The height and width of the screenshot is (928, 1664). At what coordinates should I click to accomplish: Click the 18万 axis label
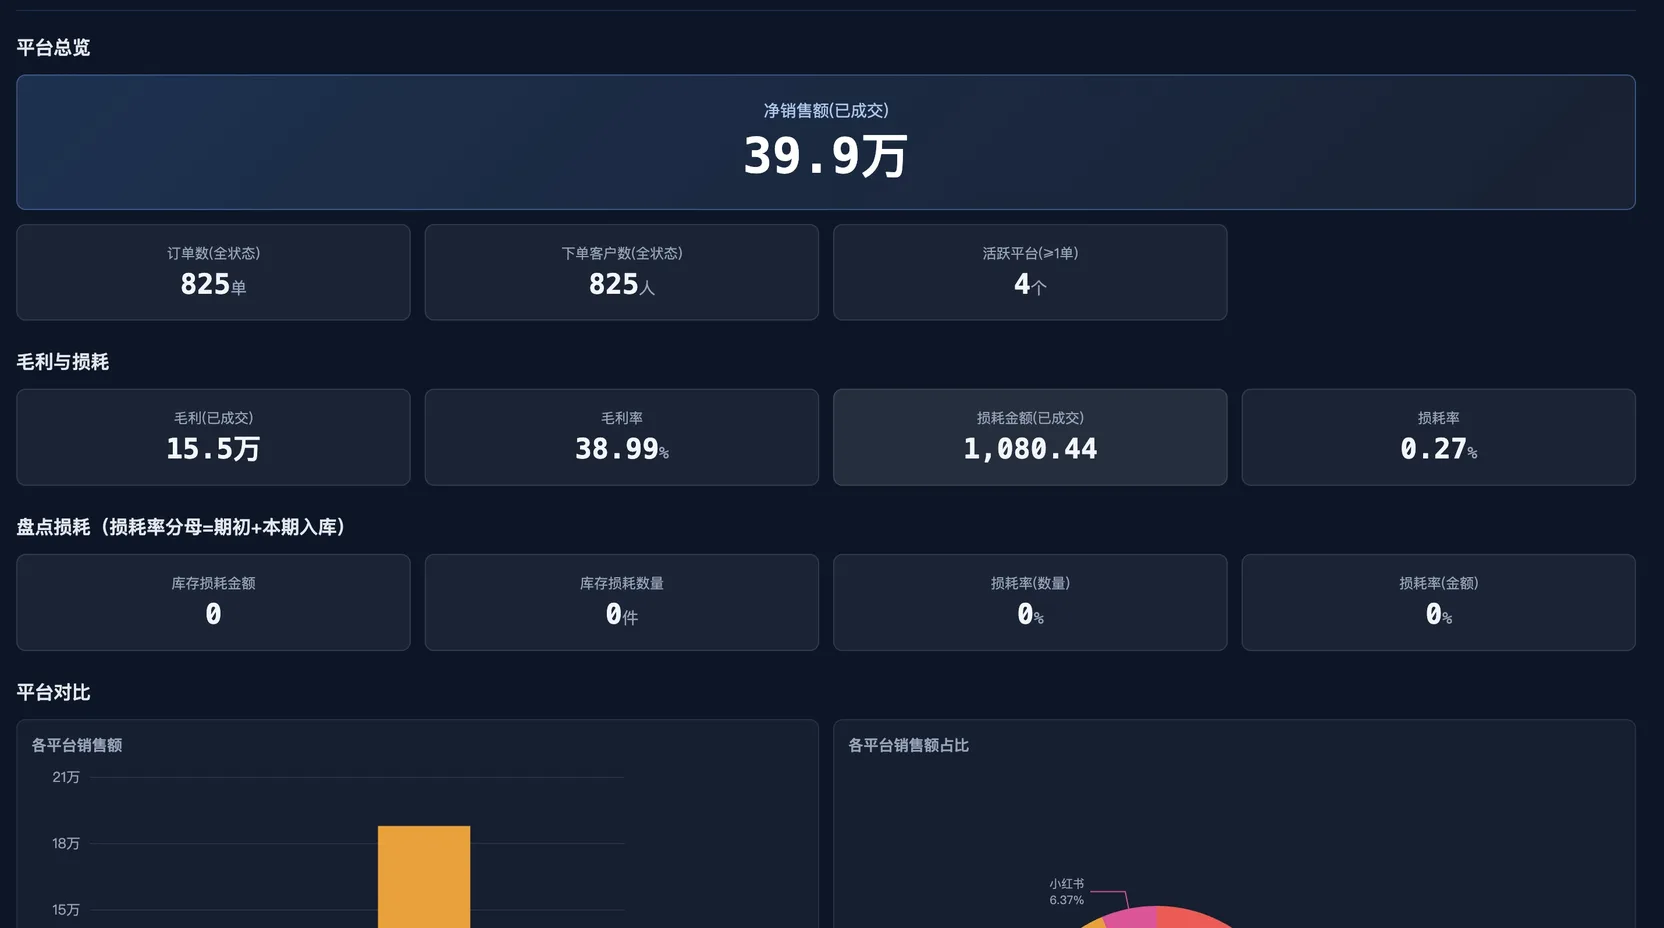(x=66, y=844)
